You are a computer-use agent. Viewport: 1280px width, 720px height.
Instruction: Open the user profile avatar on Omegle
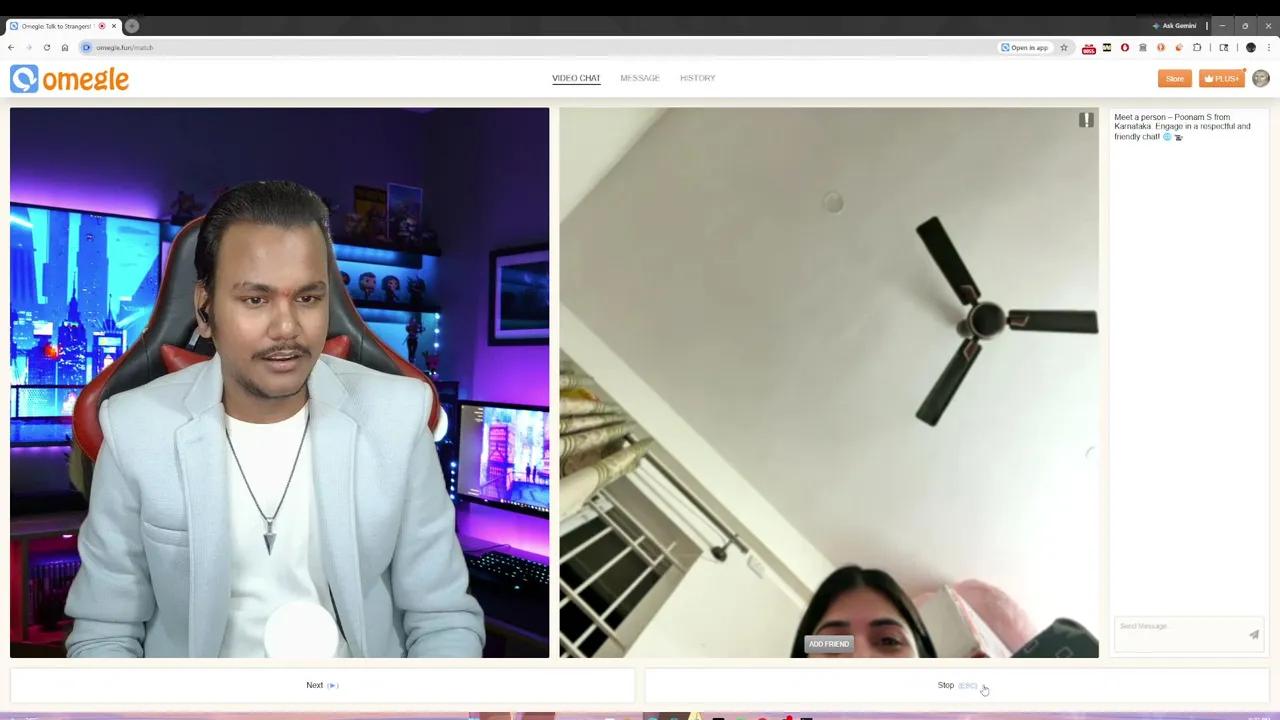click(x=1261, y=78)
